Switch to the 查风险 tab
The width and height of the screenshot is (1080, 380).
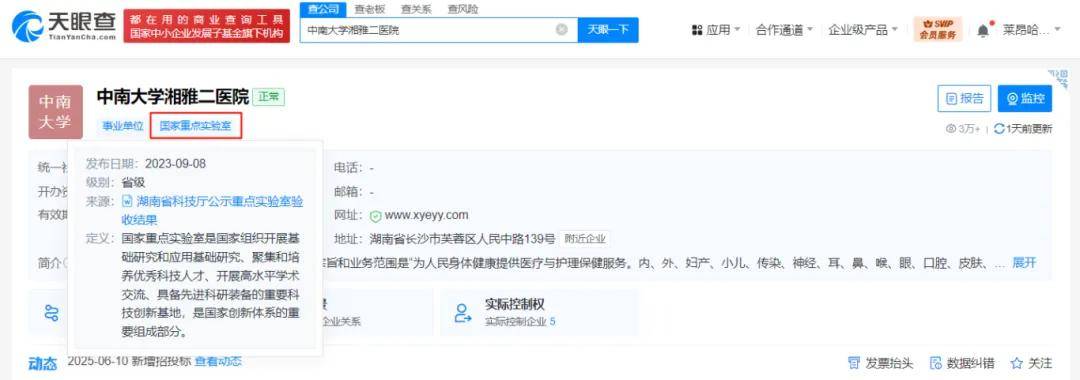(x=462, y=10)
